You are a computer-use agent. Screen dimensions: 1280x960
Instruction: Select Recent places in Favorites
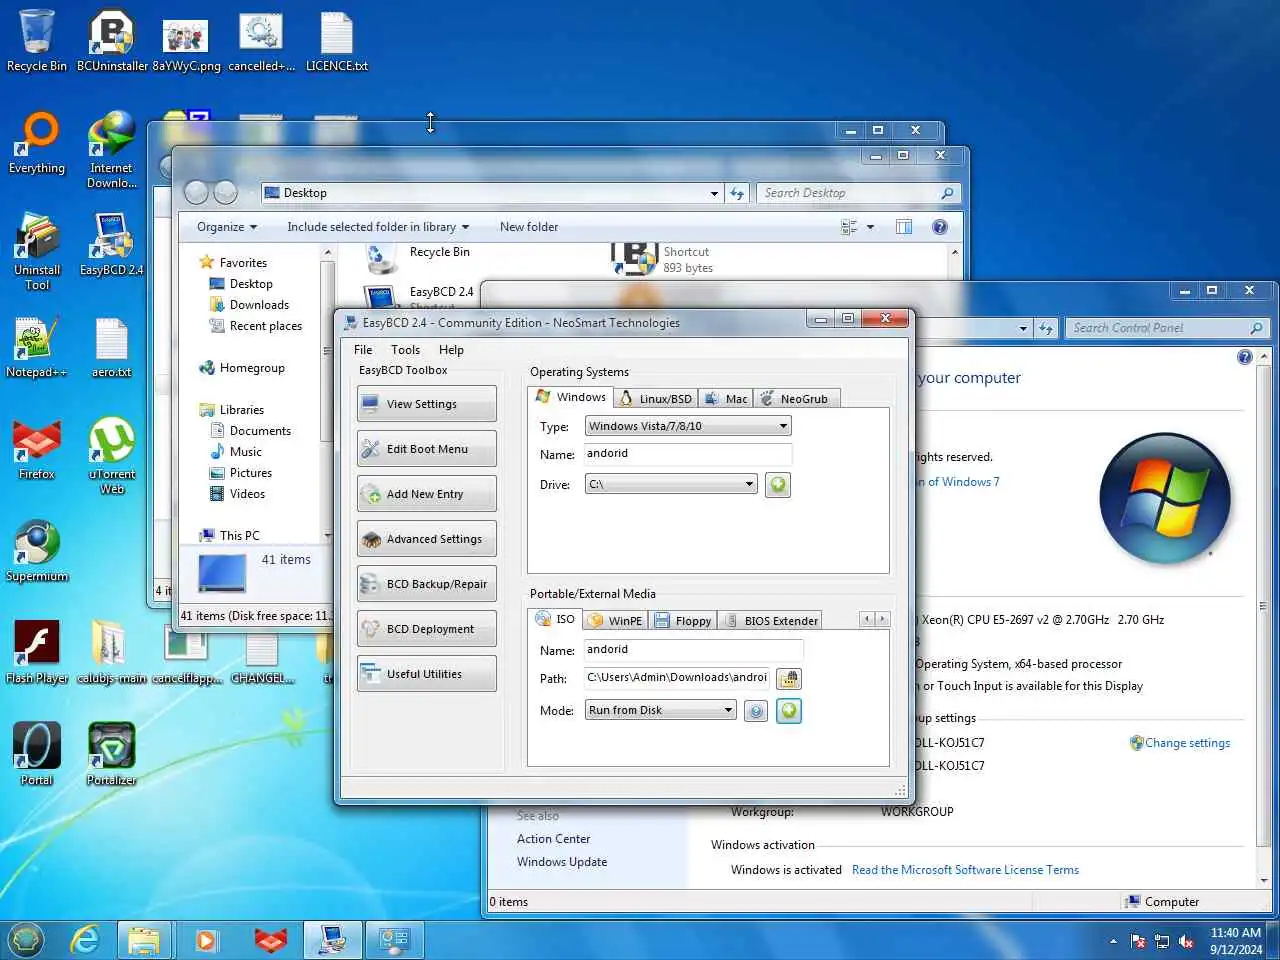[x=265, y=326]
